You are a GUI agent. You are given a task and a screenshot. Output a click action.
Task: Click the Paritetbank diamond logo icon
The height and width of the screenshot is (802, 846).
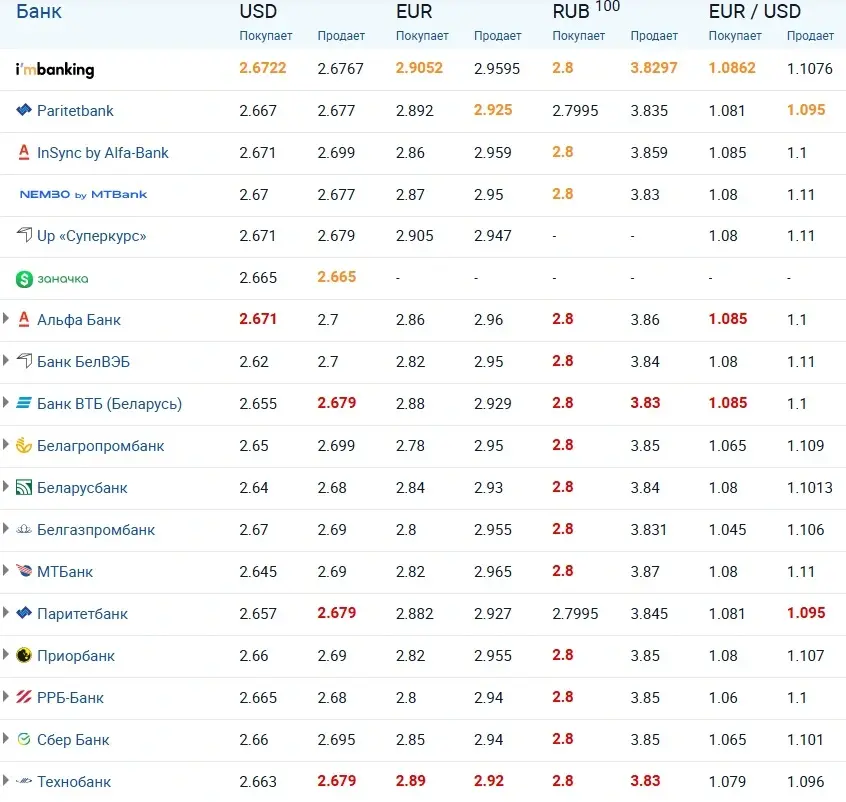click(24, 110)
